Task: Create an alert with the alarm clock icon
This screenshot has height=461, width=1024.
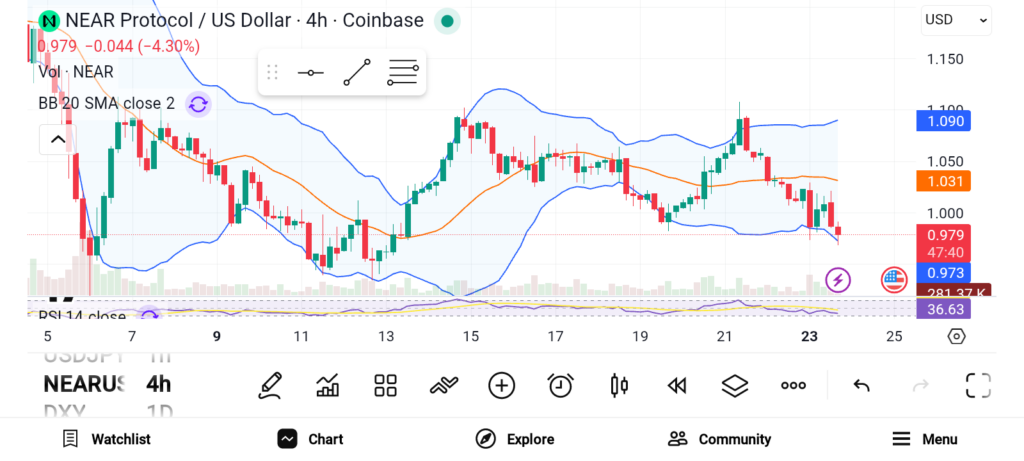Action: [560, 385]
